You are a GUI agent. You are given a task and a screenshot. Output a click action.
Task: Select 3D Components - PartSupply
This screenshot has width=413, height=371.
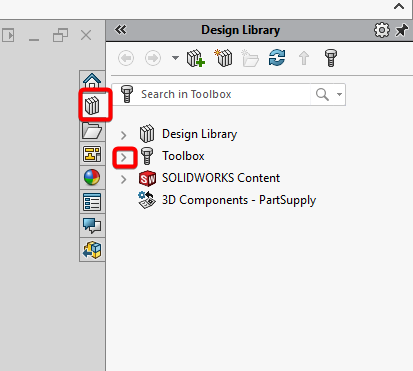click(239, 200)
